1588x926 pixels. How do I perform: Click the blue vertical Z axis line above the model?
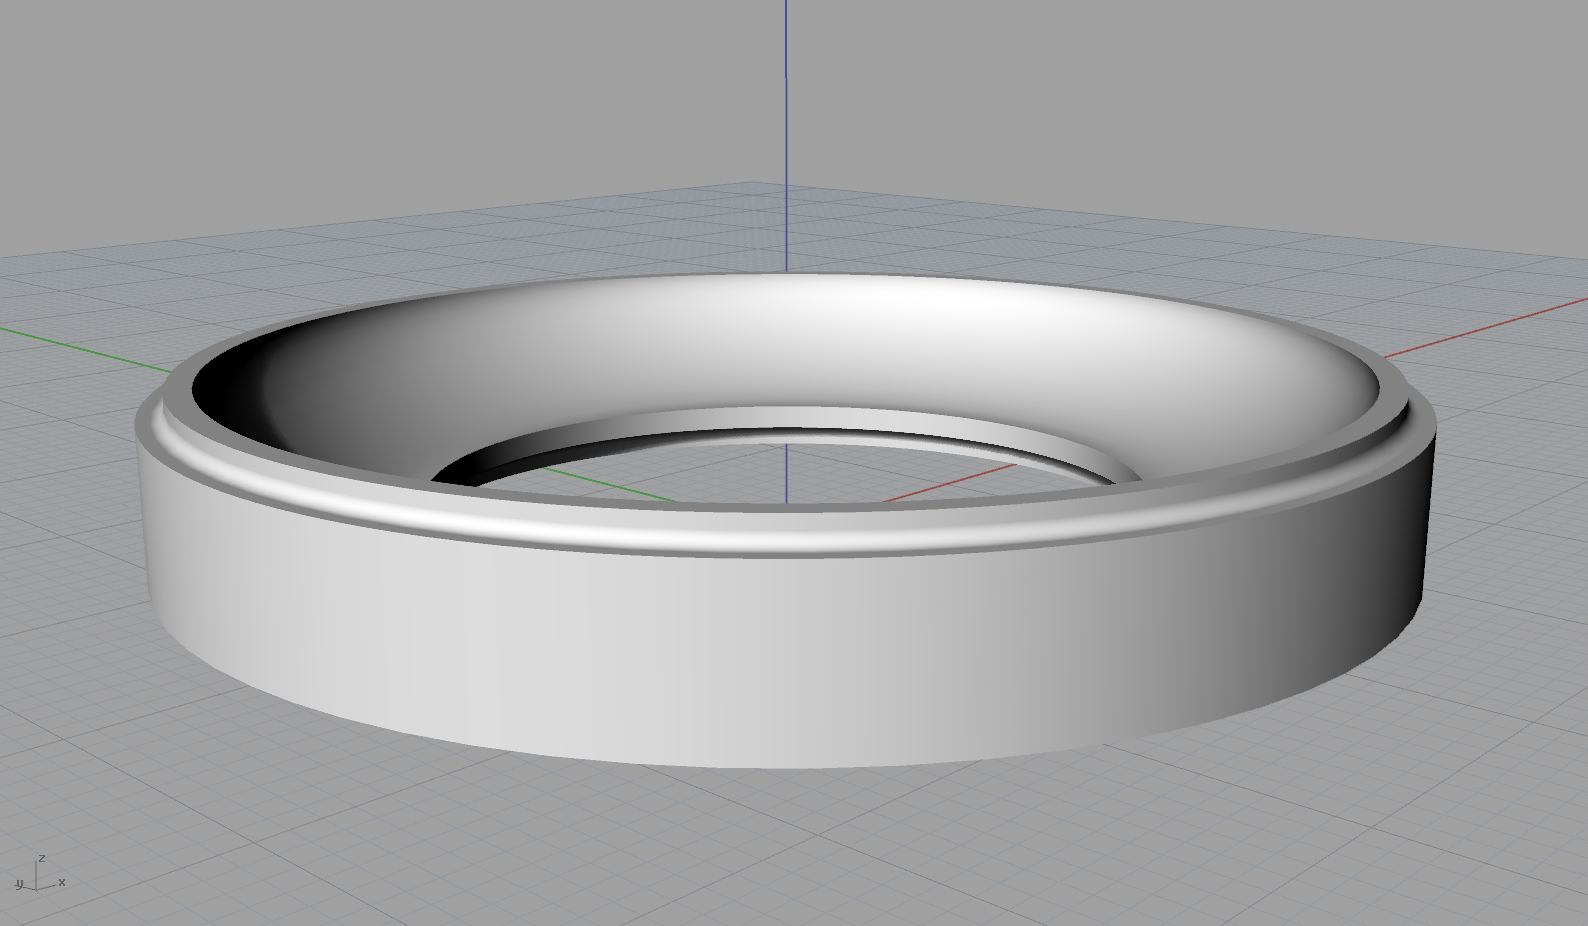pyautogui.click(x=786, y=135)
